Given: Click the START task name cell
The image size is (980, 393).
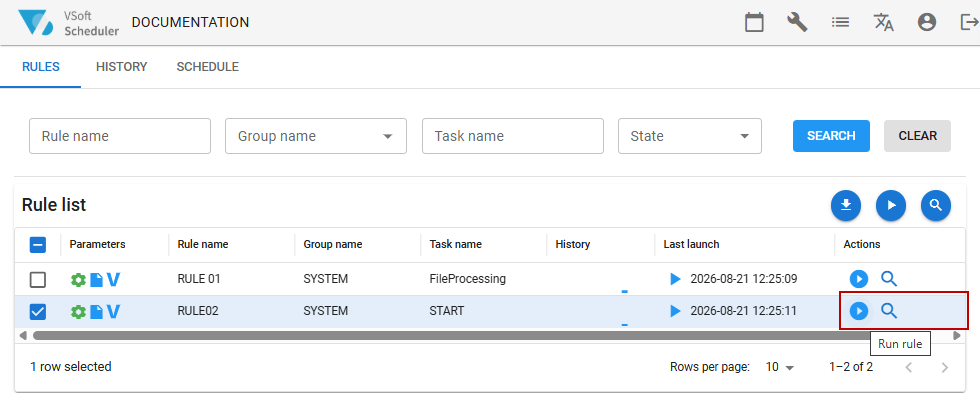Looking at the screenshot, I should tap(447, 311).
